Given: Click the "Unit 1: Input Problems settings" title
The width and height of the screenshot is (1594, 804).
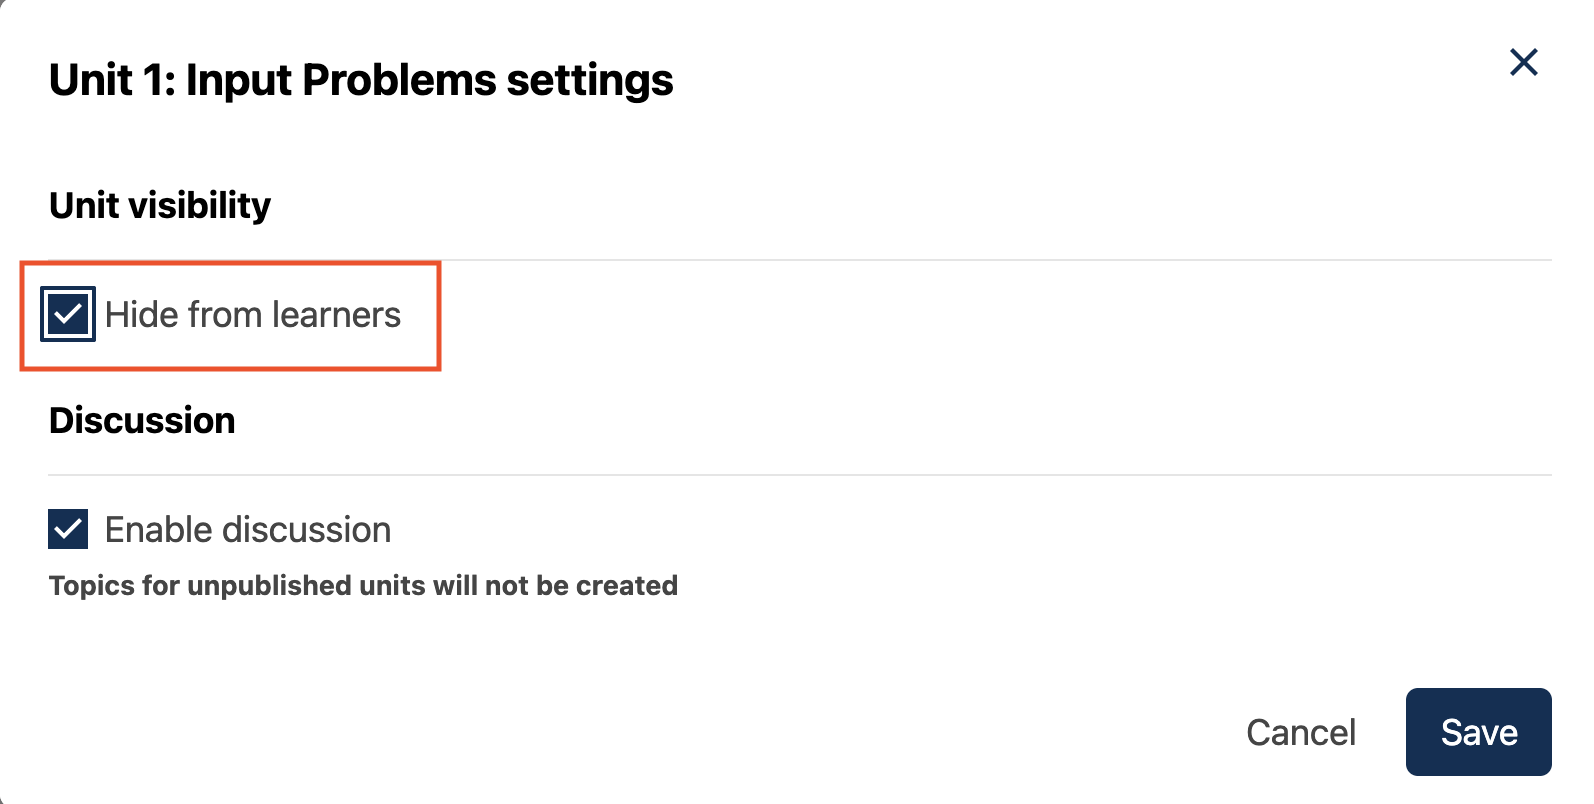Looking at the screenshot, I should pos(361,80).
